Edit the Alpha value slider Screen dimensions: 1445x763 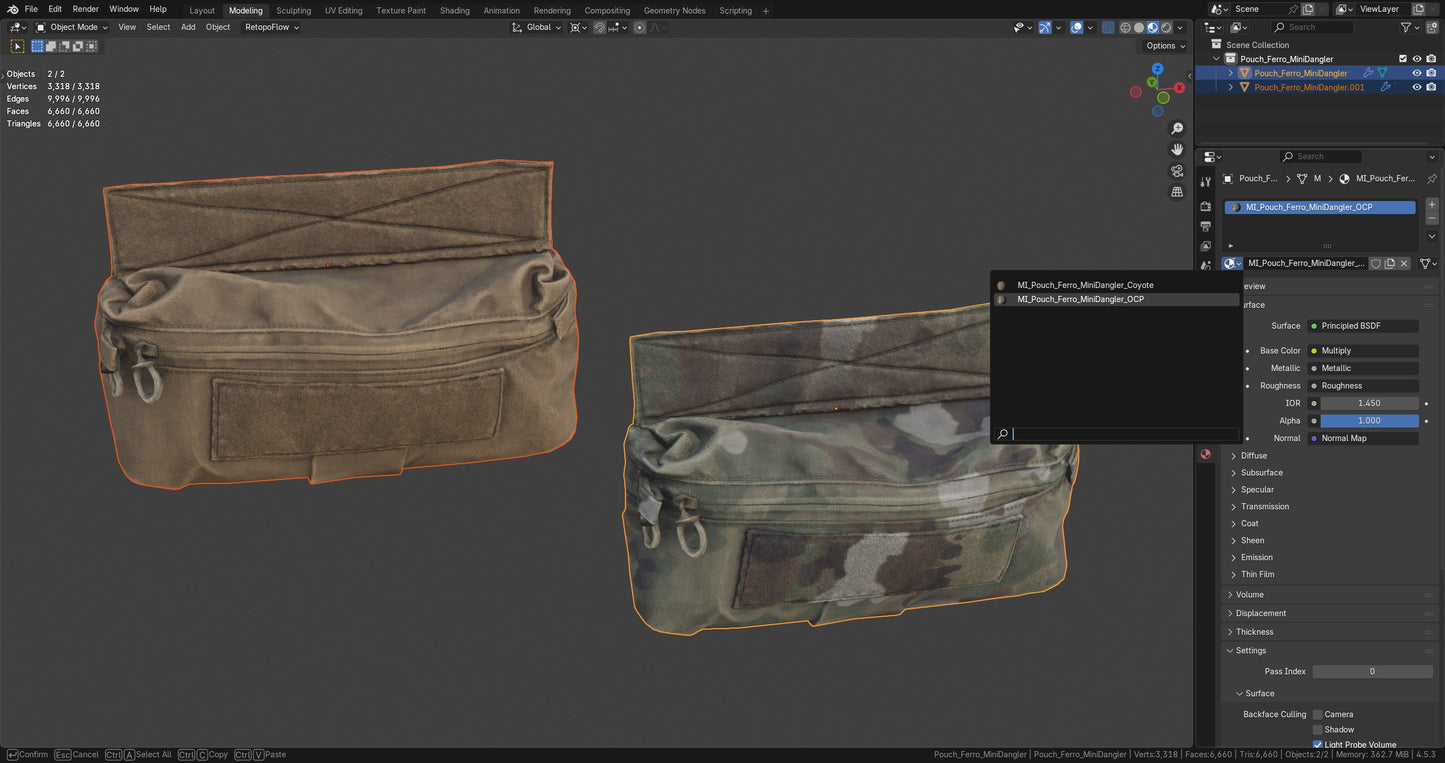tap(1368, 420)
